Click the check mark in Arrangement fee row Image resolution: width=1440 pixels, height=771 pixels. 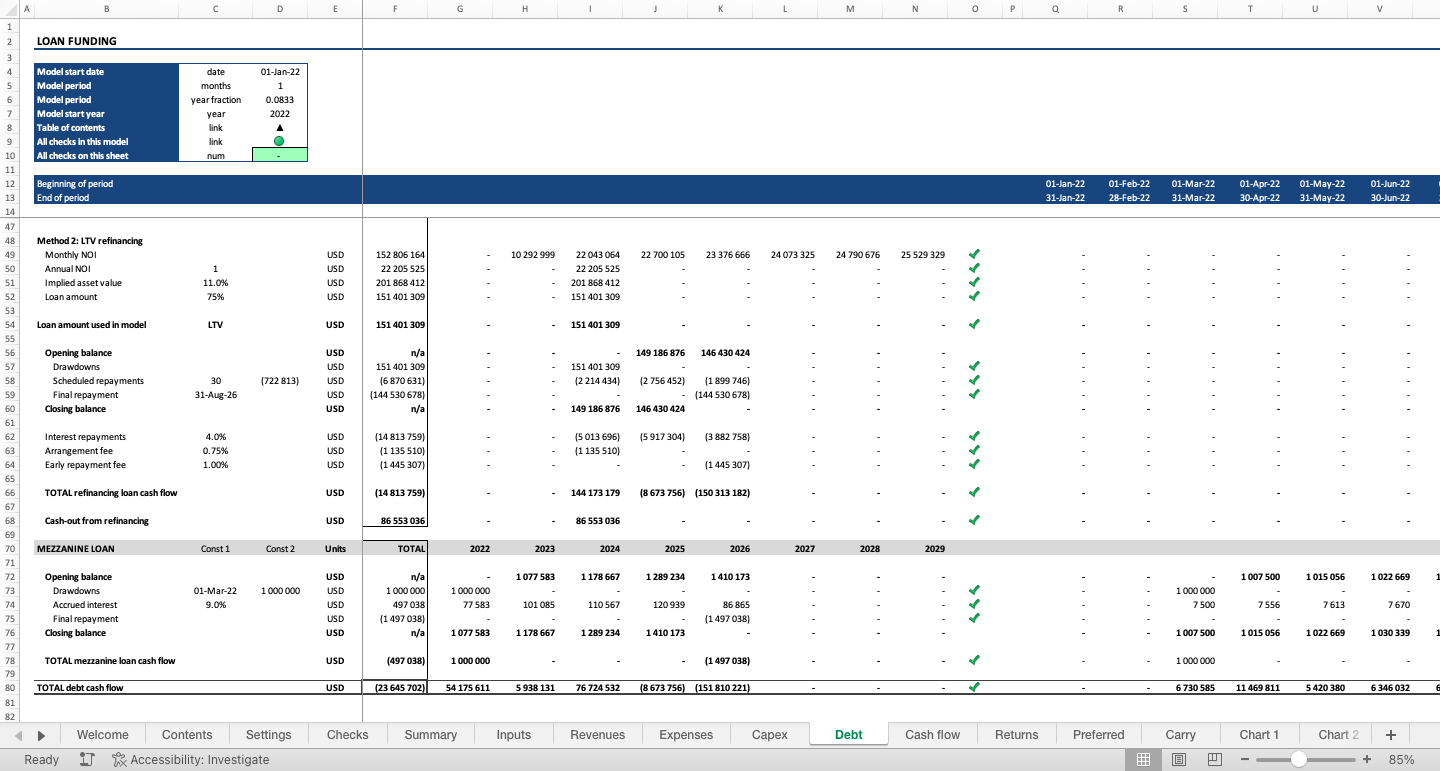[x=974, y=450]
